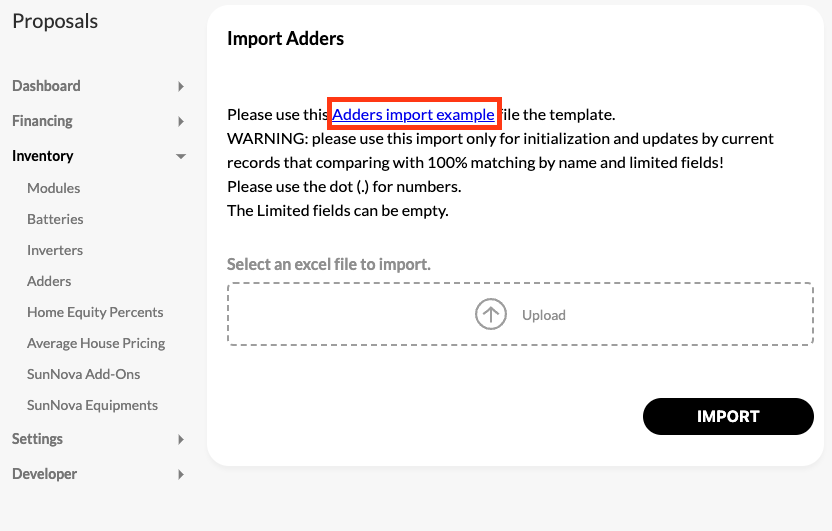Click the Proposals title

(x=55, y=21)
